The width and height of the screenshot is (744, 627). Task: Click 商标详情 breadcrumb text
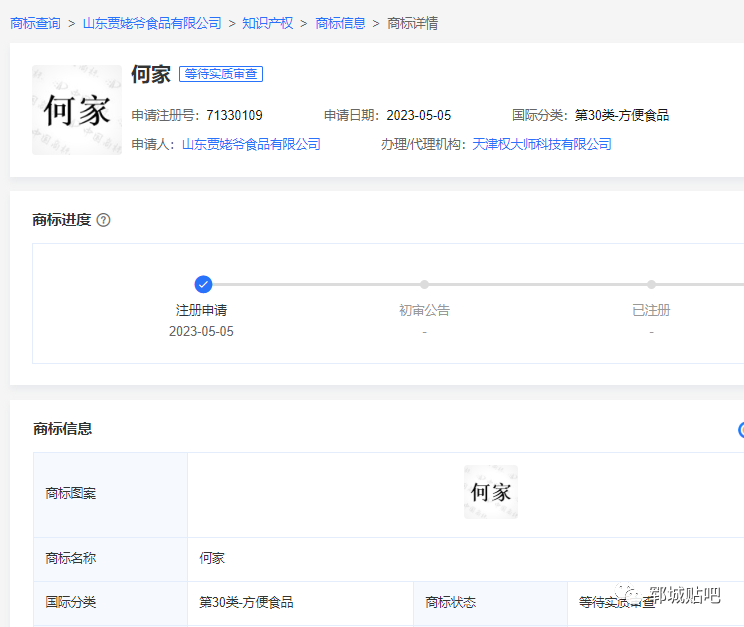coord(412,23)
